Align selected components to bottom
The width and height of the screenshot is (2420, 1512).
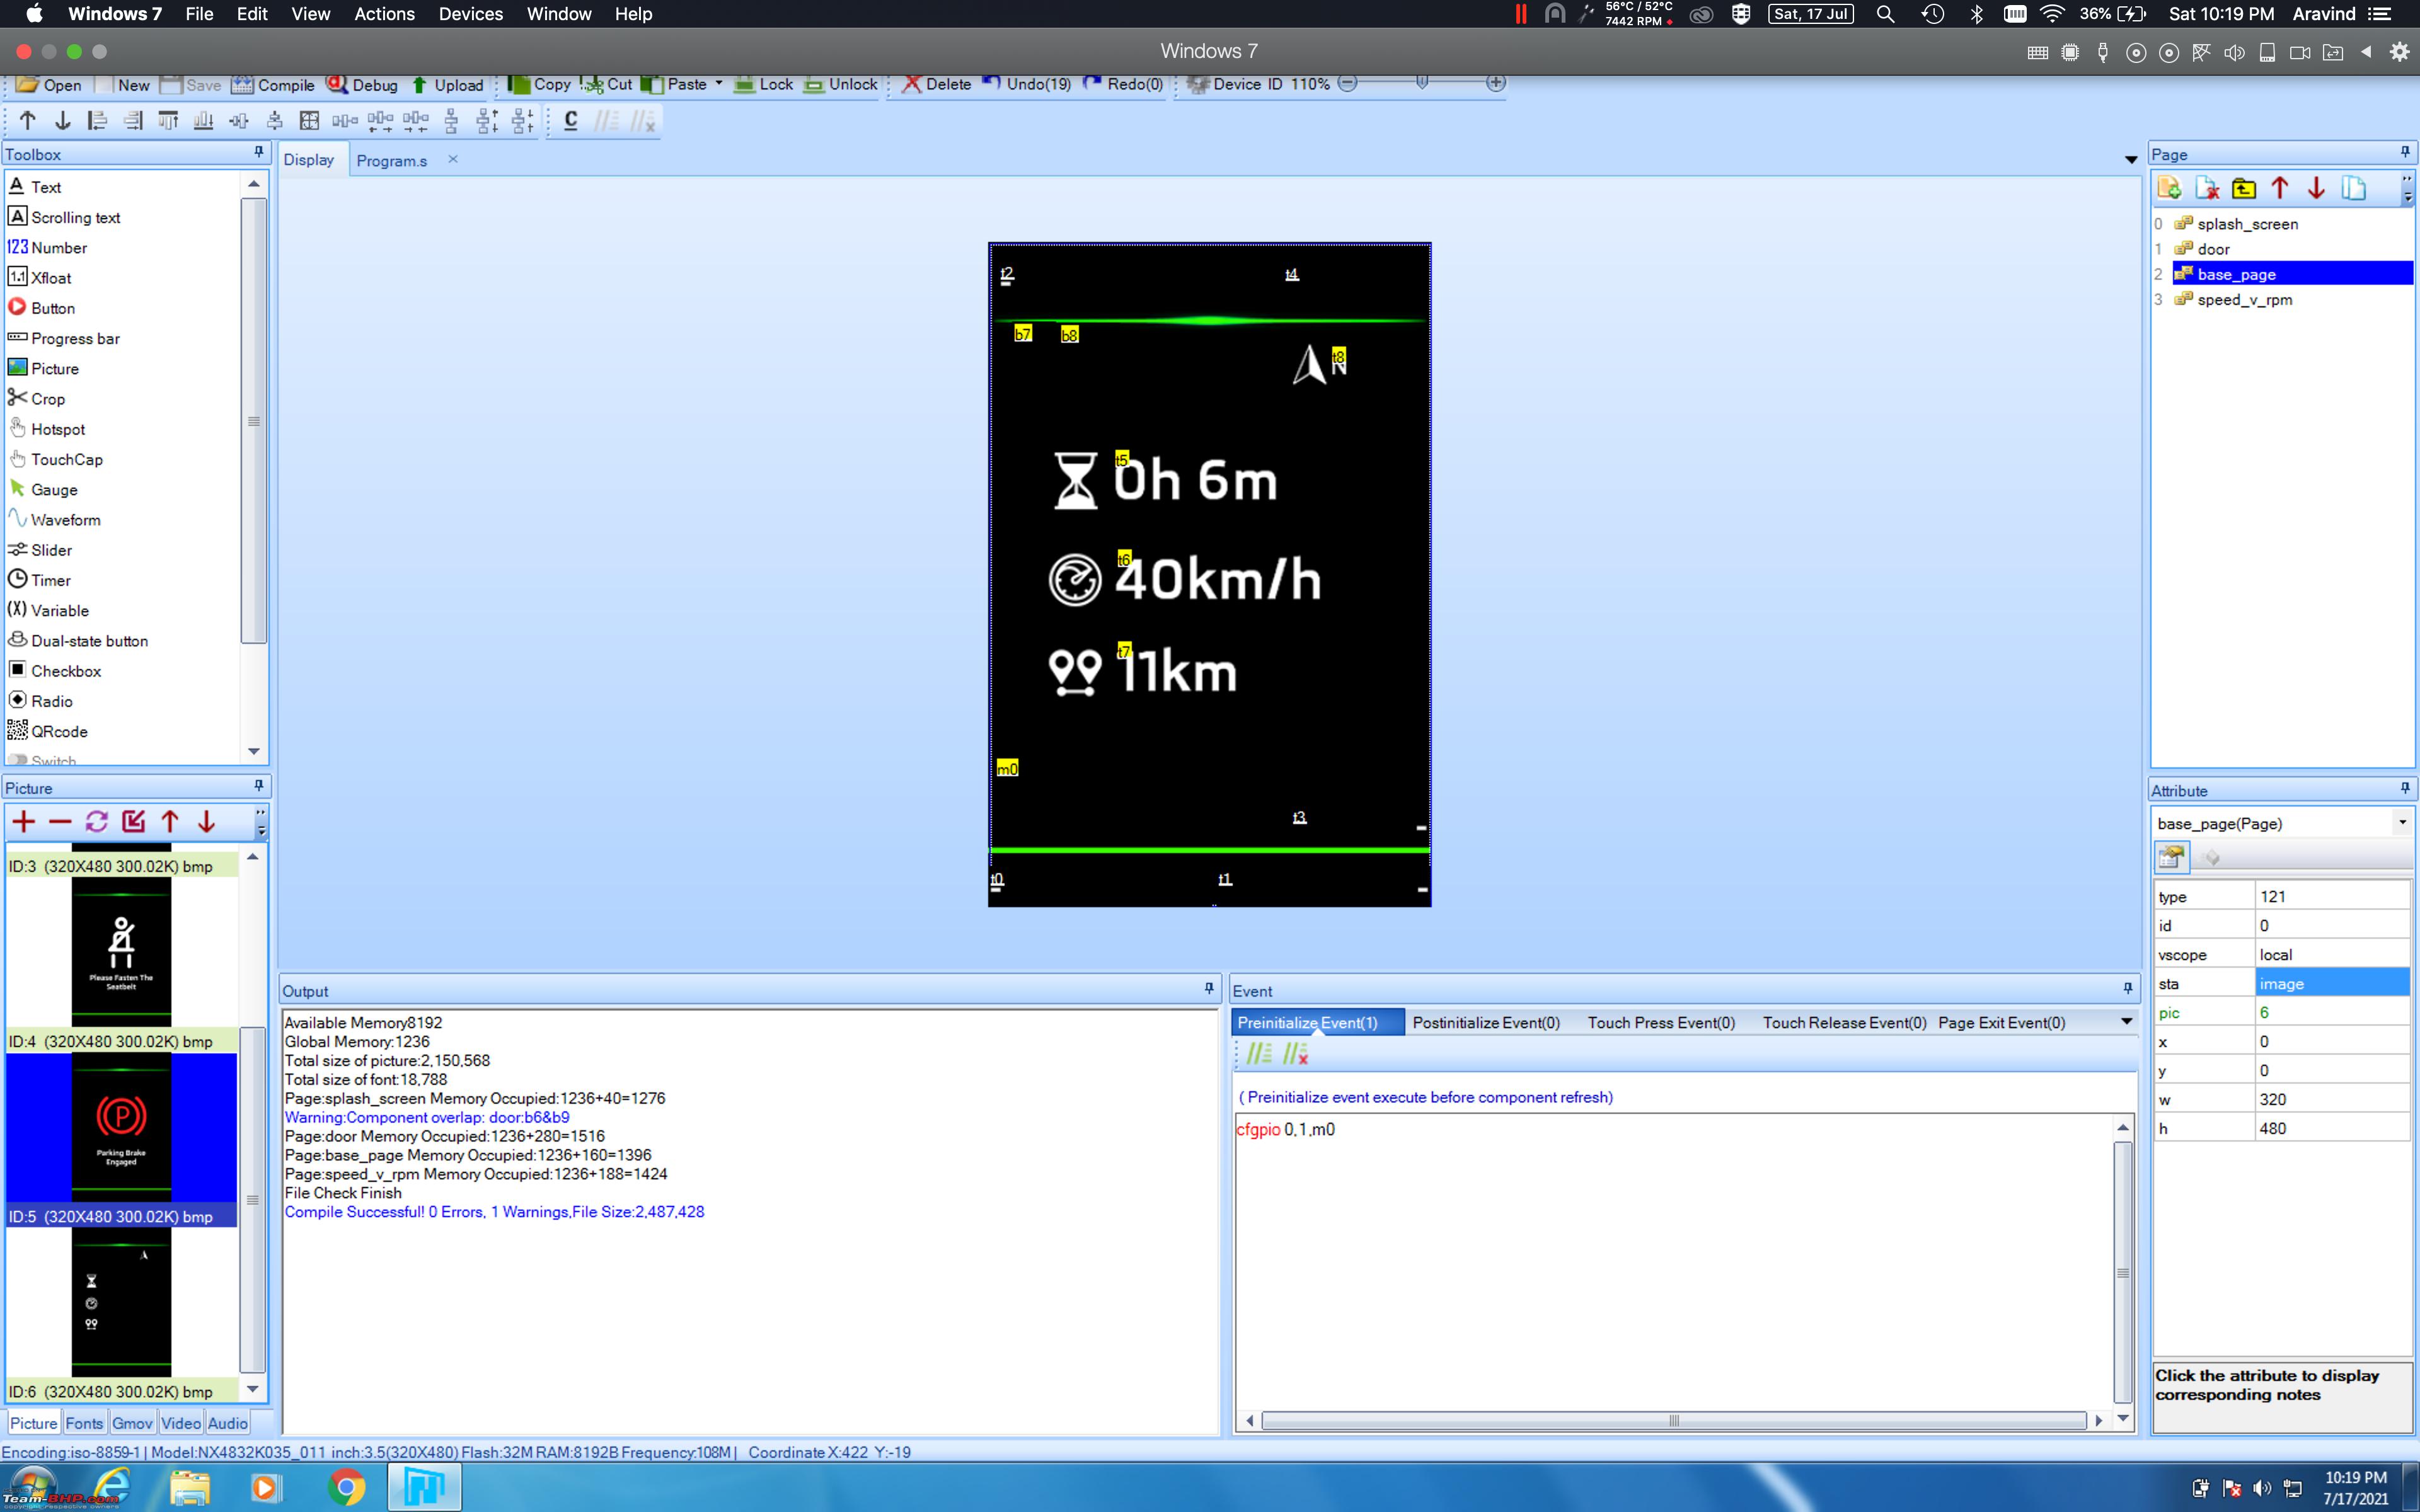point(203,121)
